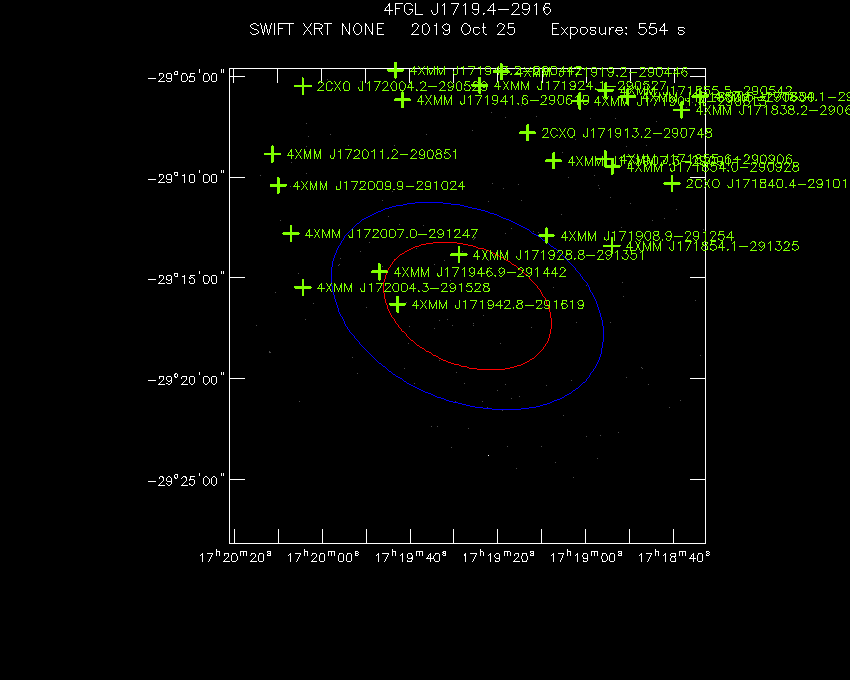Select the label 2CXO J171913.2-290748

click(x=627, y=133)
